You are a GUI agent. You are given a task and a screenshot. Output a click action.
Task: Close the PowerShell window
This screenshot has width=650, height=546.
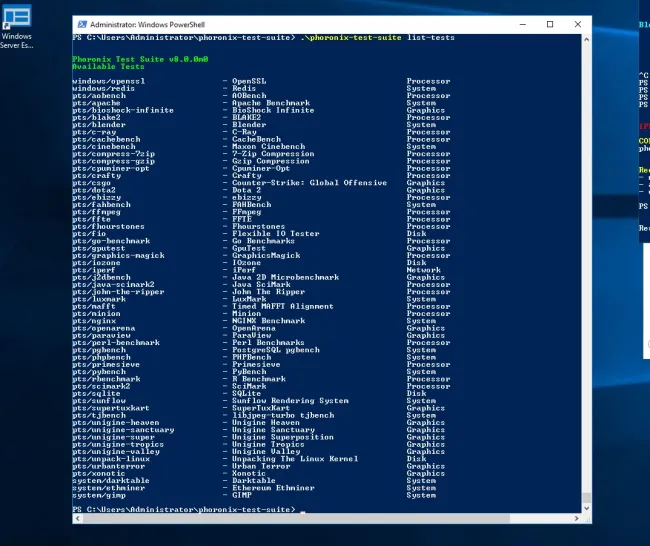coord(577,24)
